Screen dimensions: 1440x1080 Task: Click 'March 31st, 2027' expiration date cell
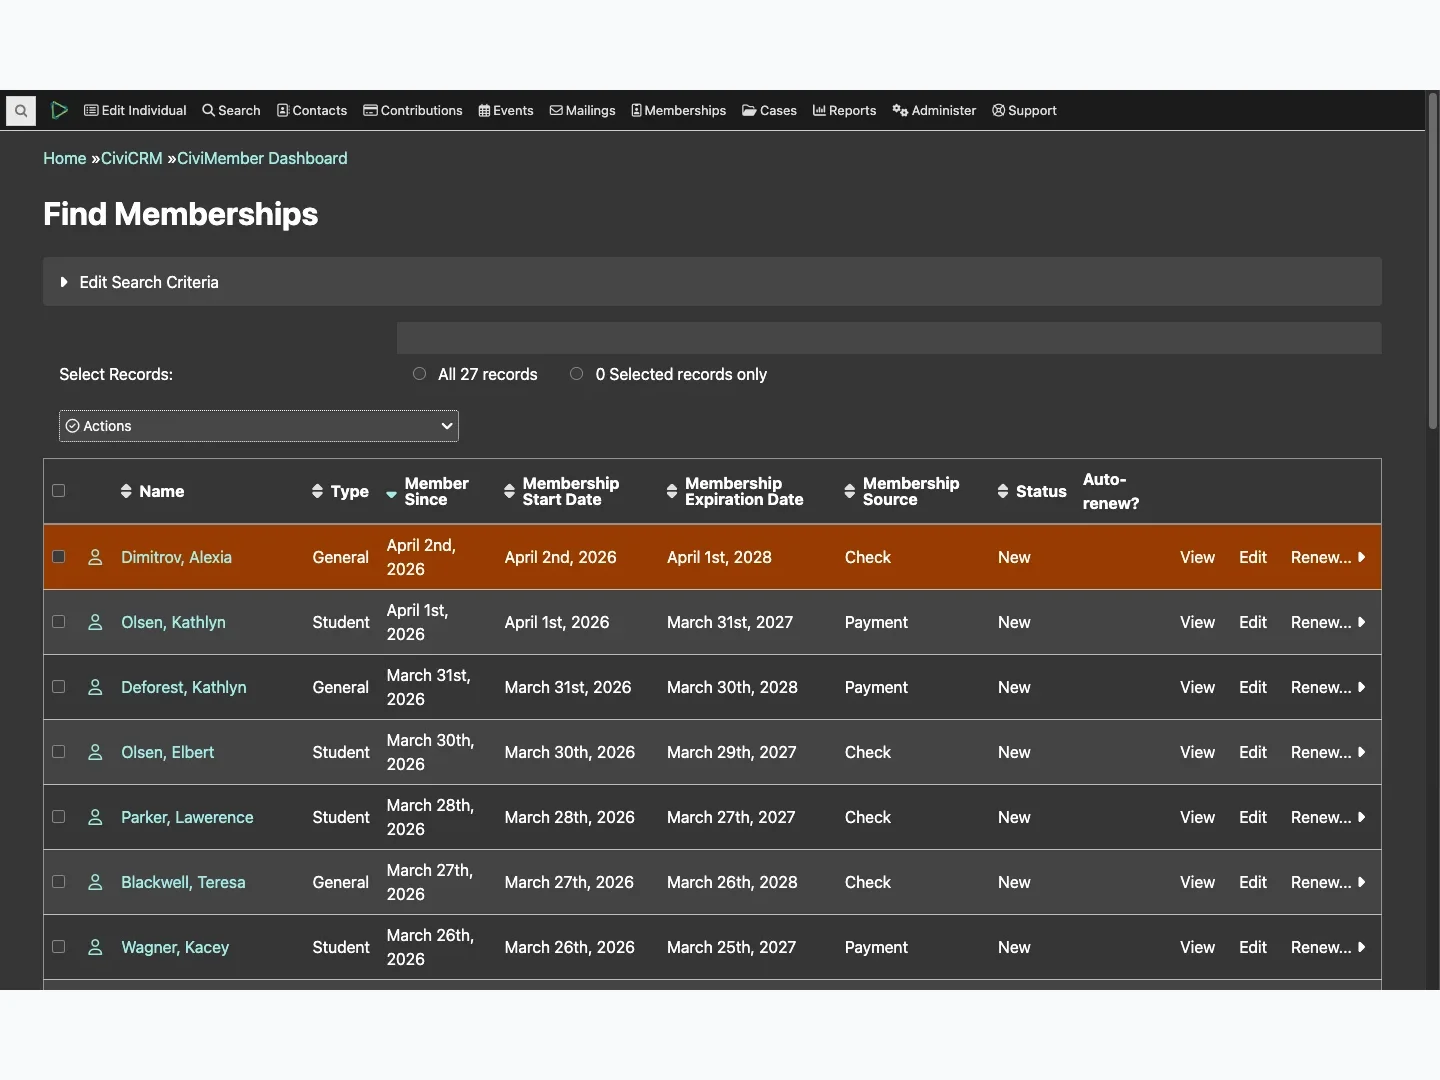coord(730,622)
